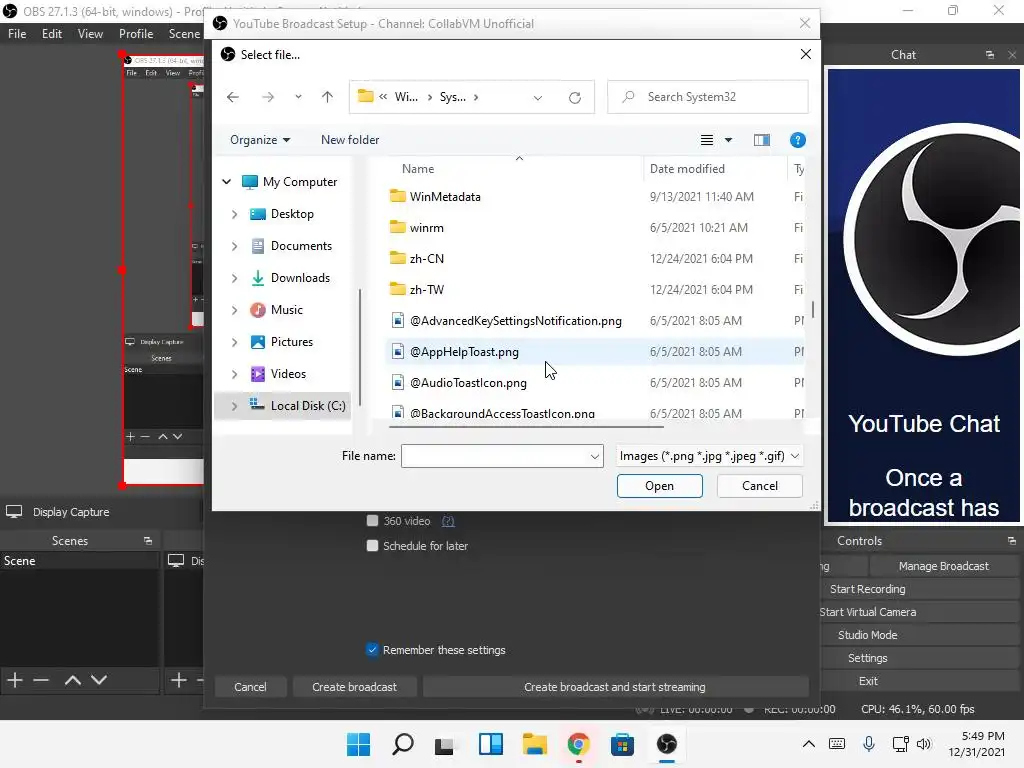1024x768 pixels.
Task: Expand the Pictures tree node
Action: point(234,342)
